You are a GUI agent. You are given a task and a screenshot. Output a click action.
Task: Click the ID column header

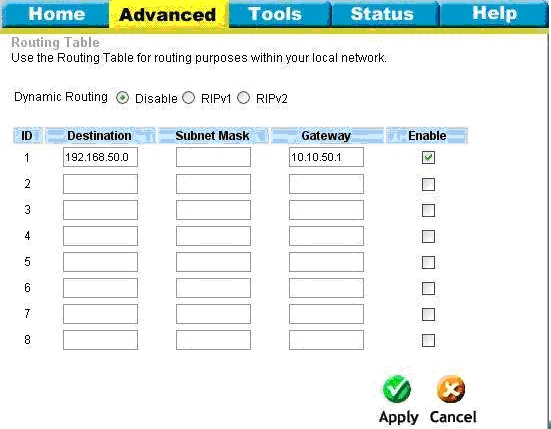[x=28, y=136]
